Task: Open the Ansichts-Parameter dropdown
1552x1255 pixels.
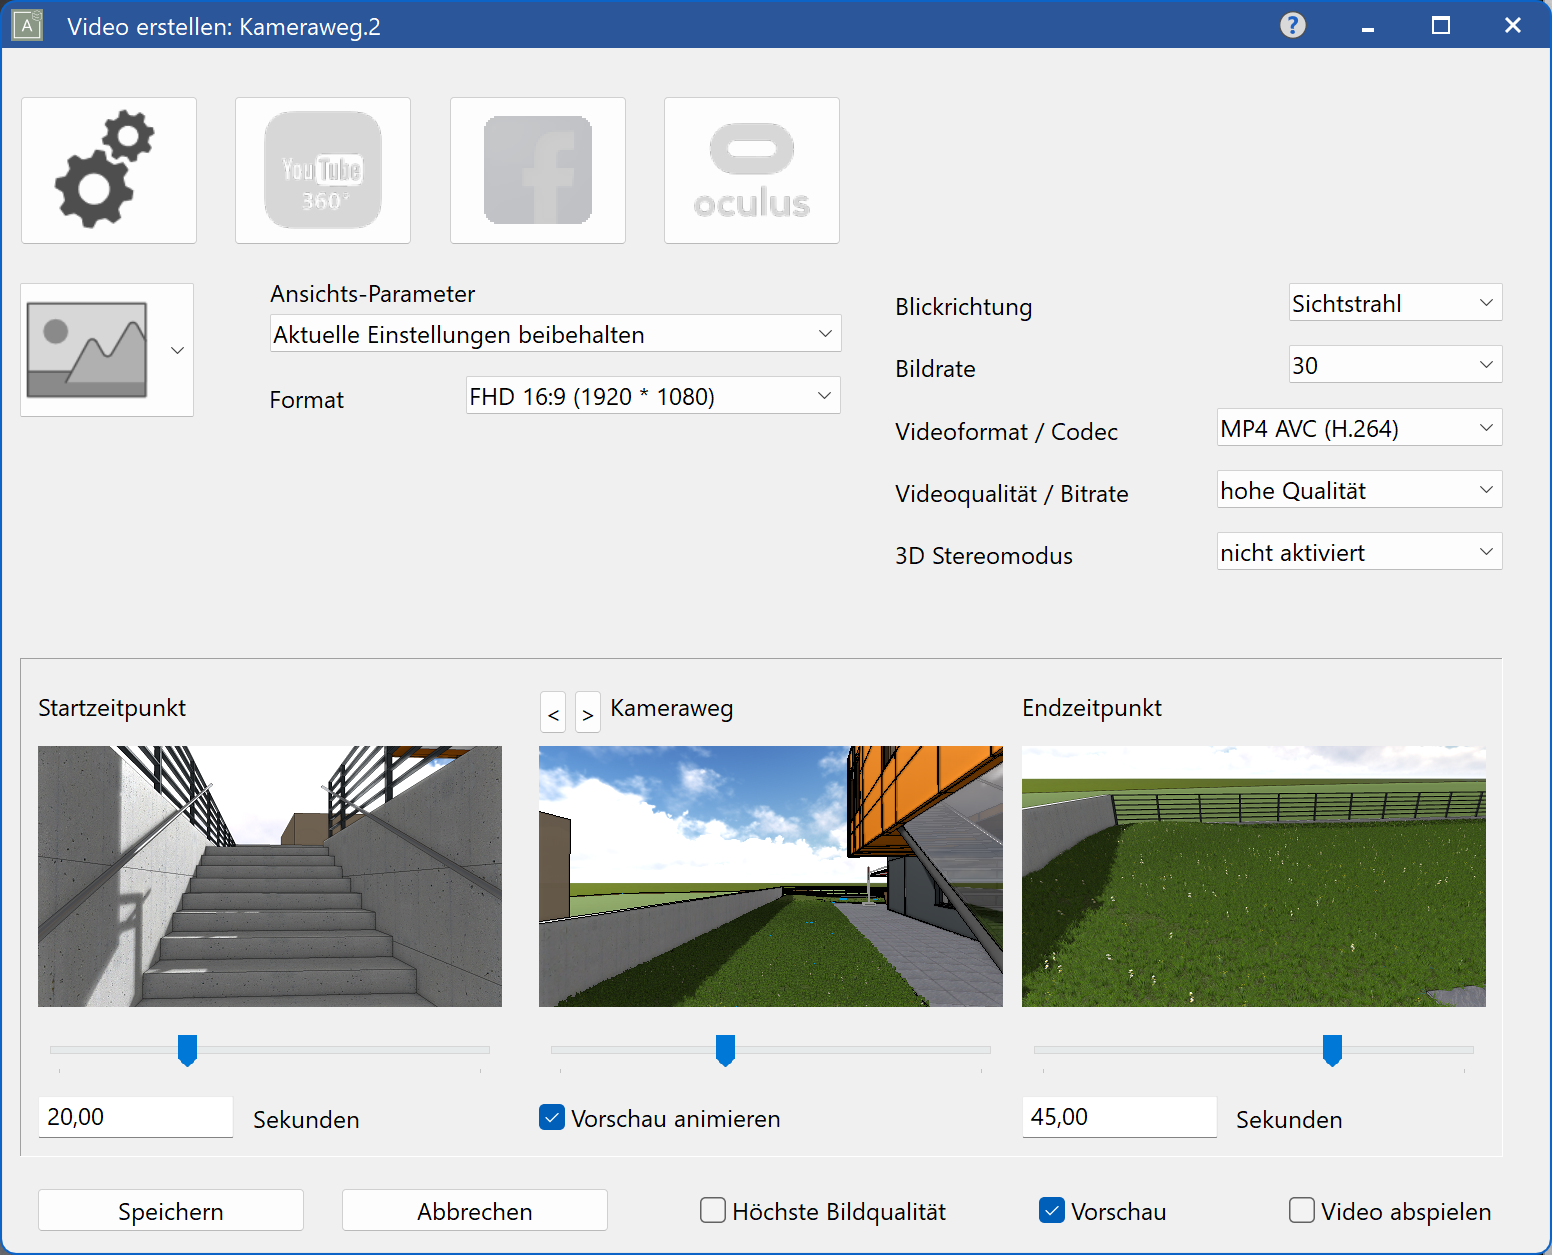Action: [x=555, y=334]
